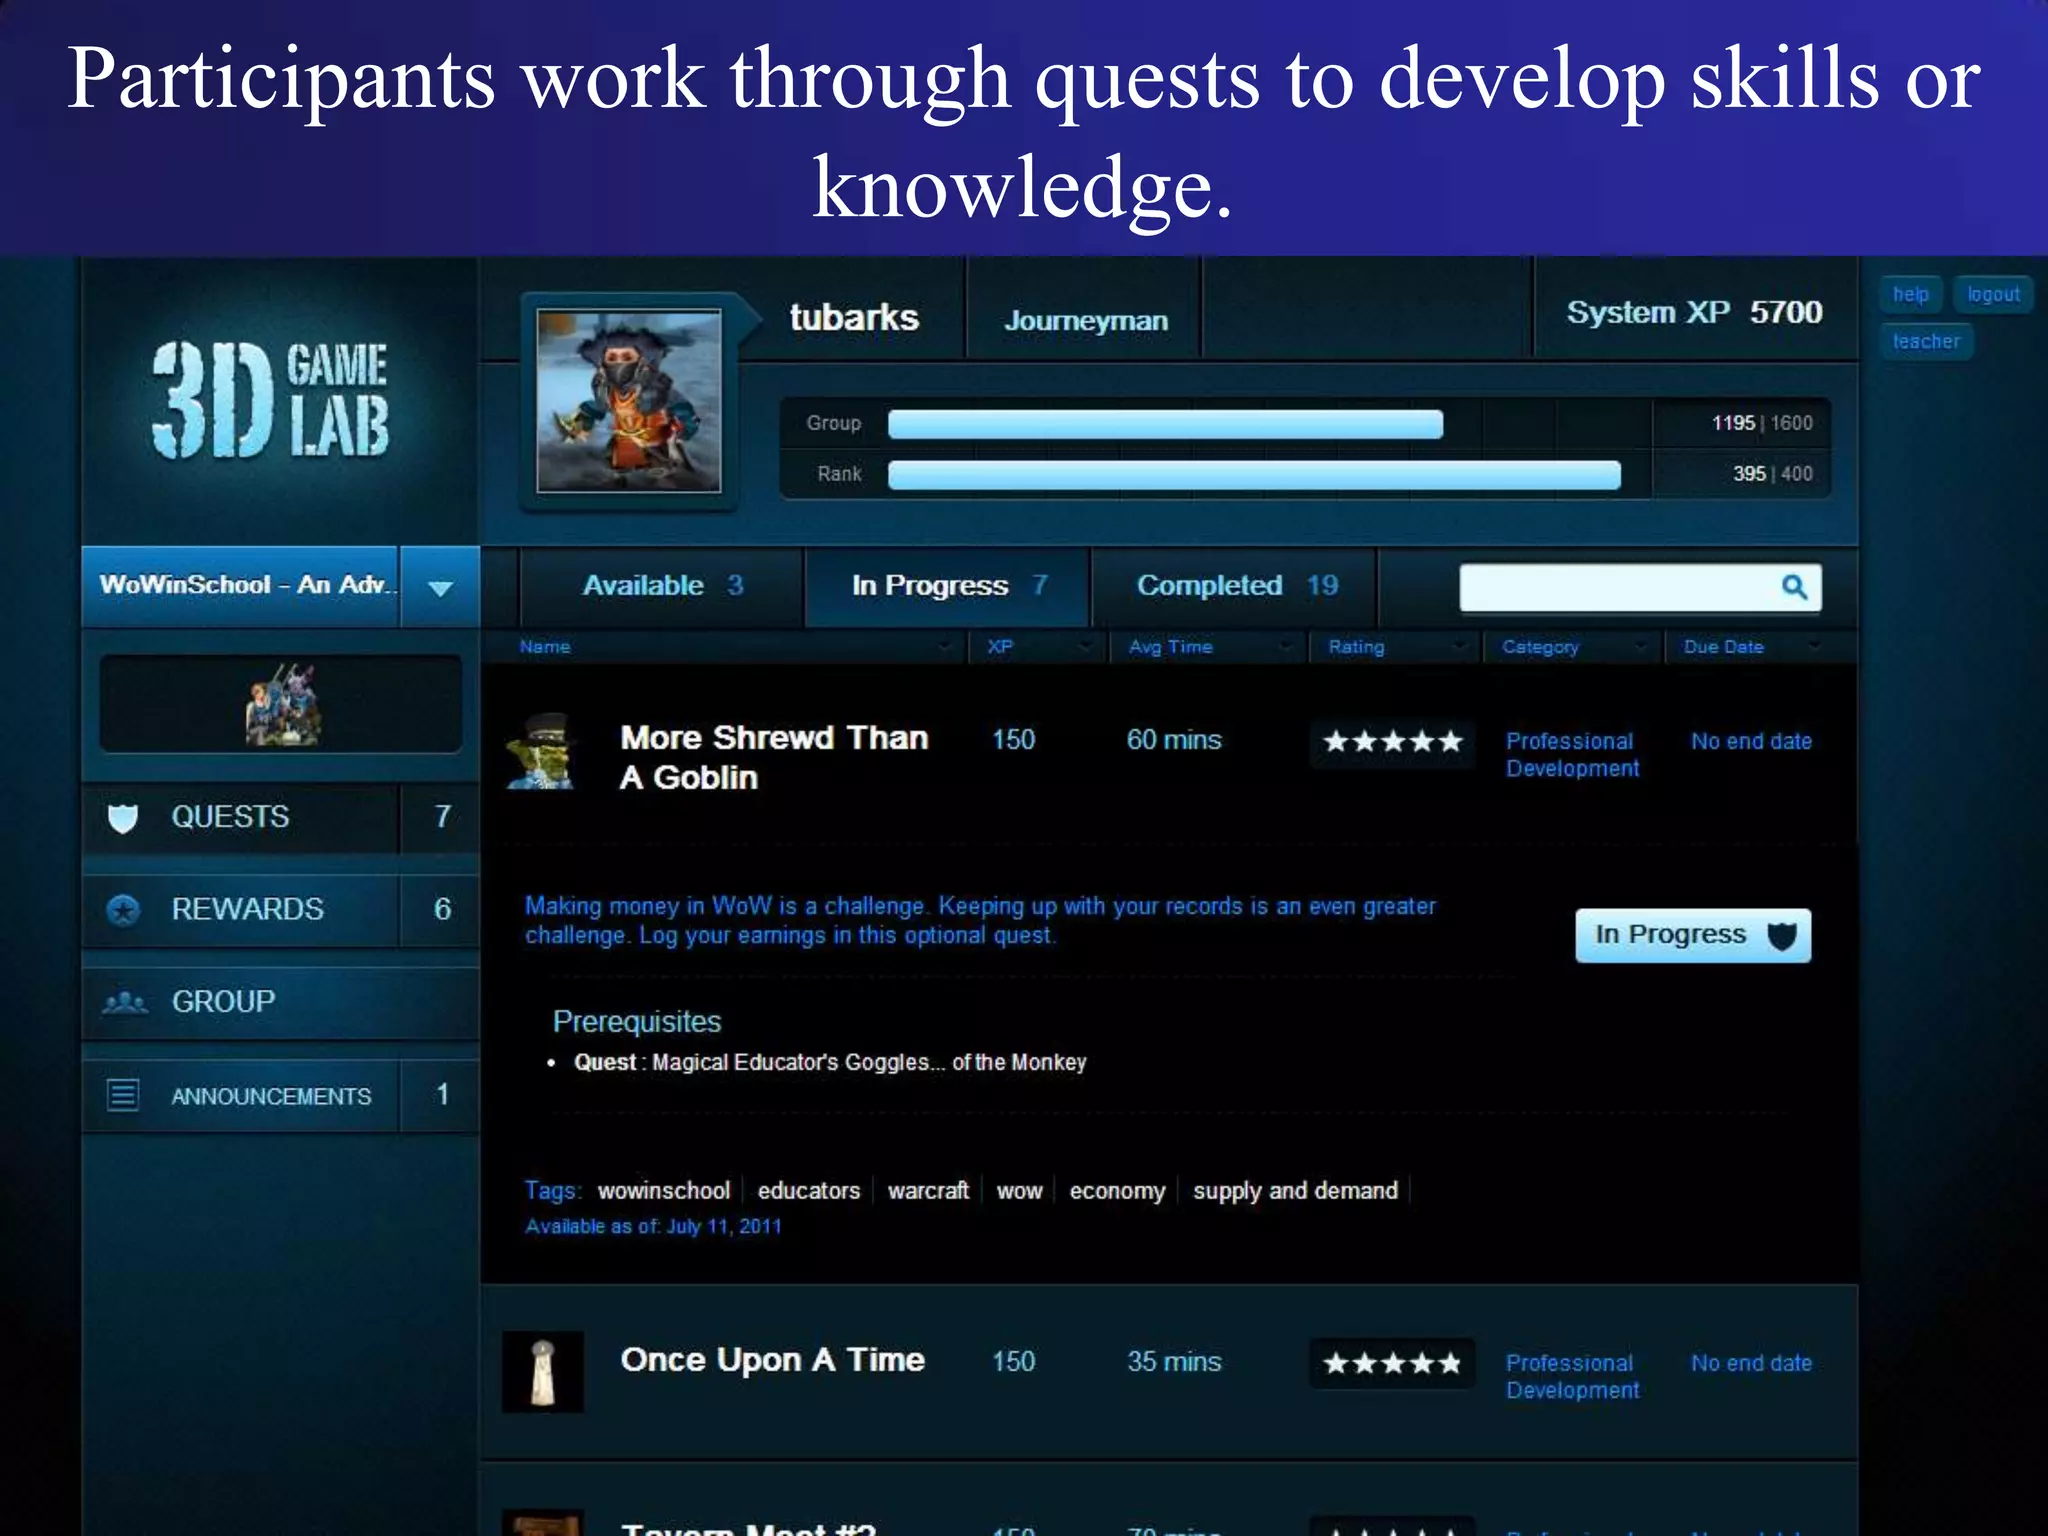The height and width of the screenshot is (1536, 2048).
Task: Click the Group people icon
Action: (125, 1002)
